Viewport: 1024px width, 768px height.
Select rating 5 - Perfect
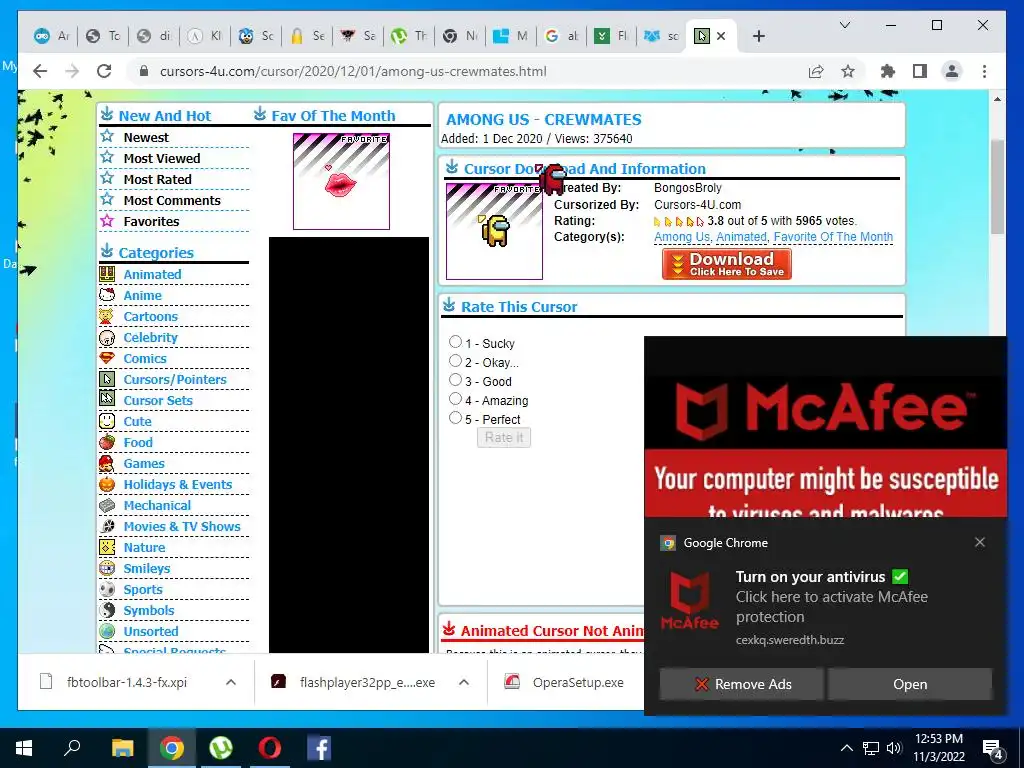[455, 417]
